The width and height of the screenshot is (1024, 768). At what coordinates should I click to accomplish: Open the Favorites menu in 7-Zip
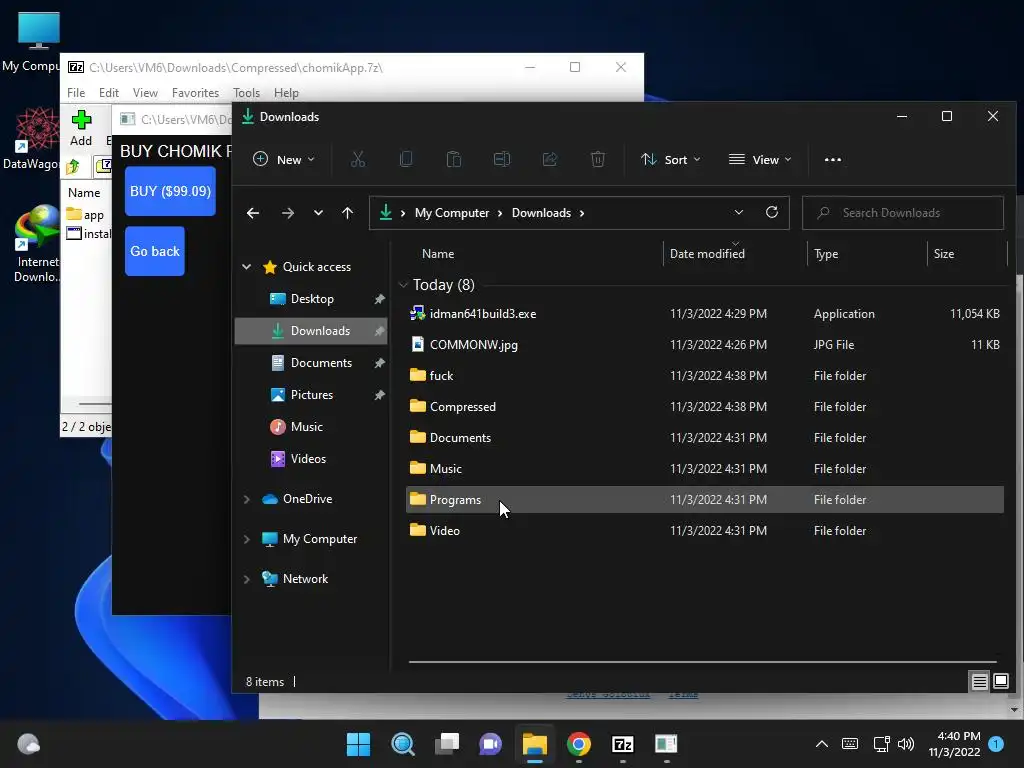195,93
